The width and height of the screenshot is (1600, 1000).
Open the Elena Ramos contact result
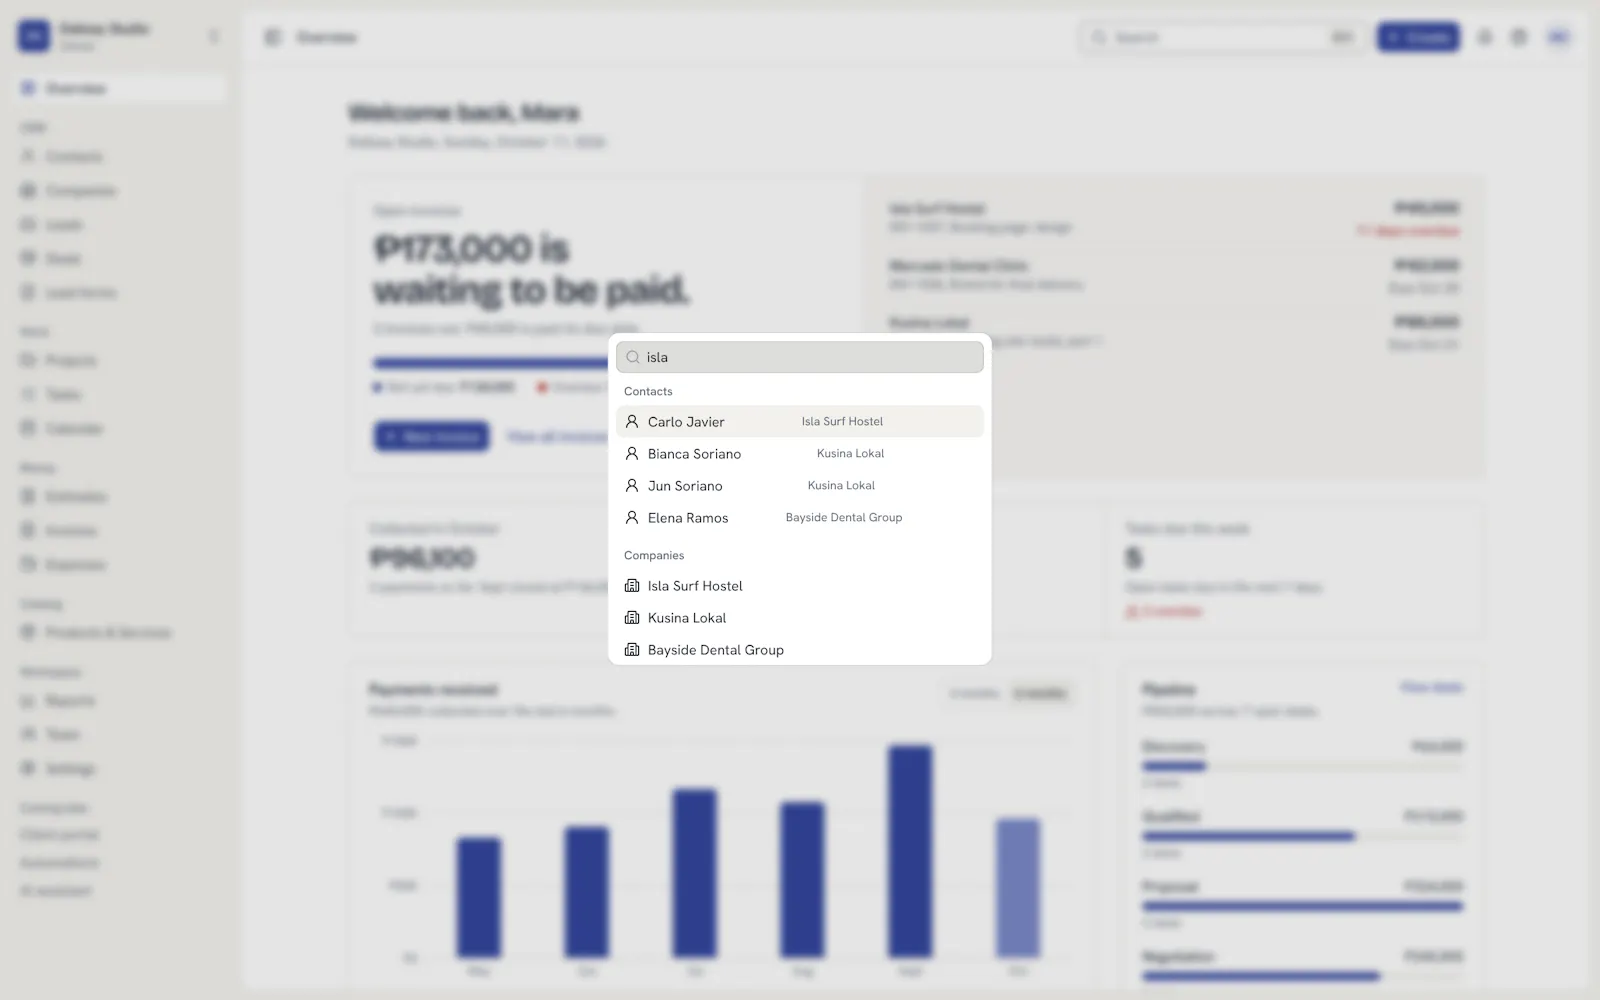pyautogui.click(x=800, y=518)
